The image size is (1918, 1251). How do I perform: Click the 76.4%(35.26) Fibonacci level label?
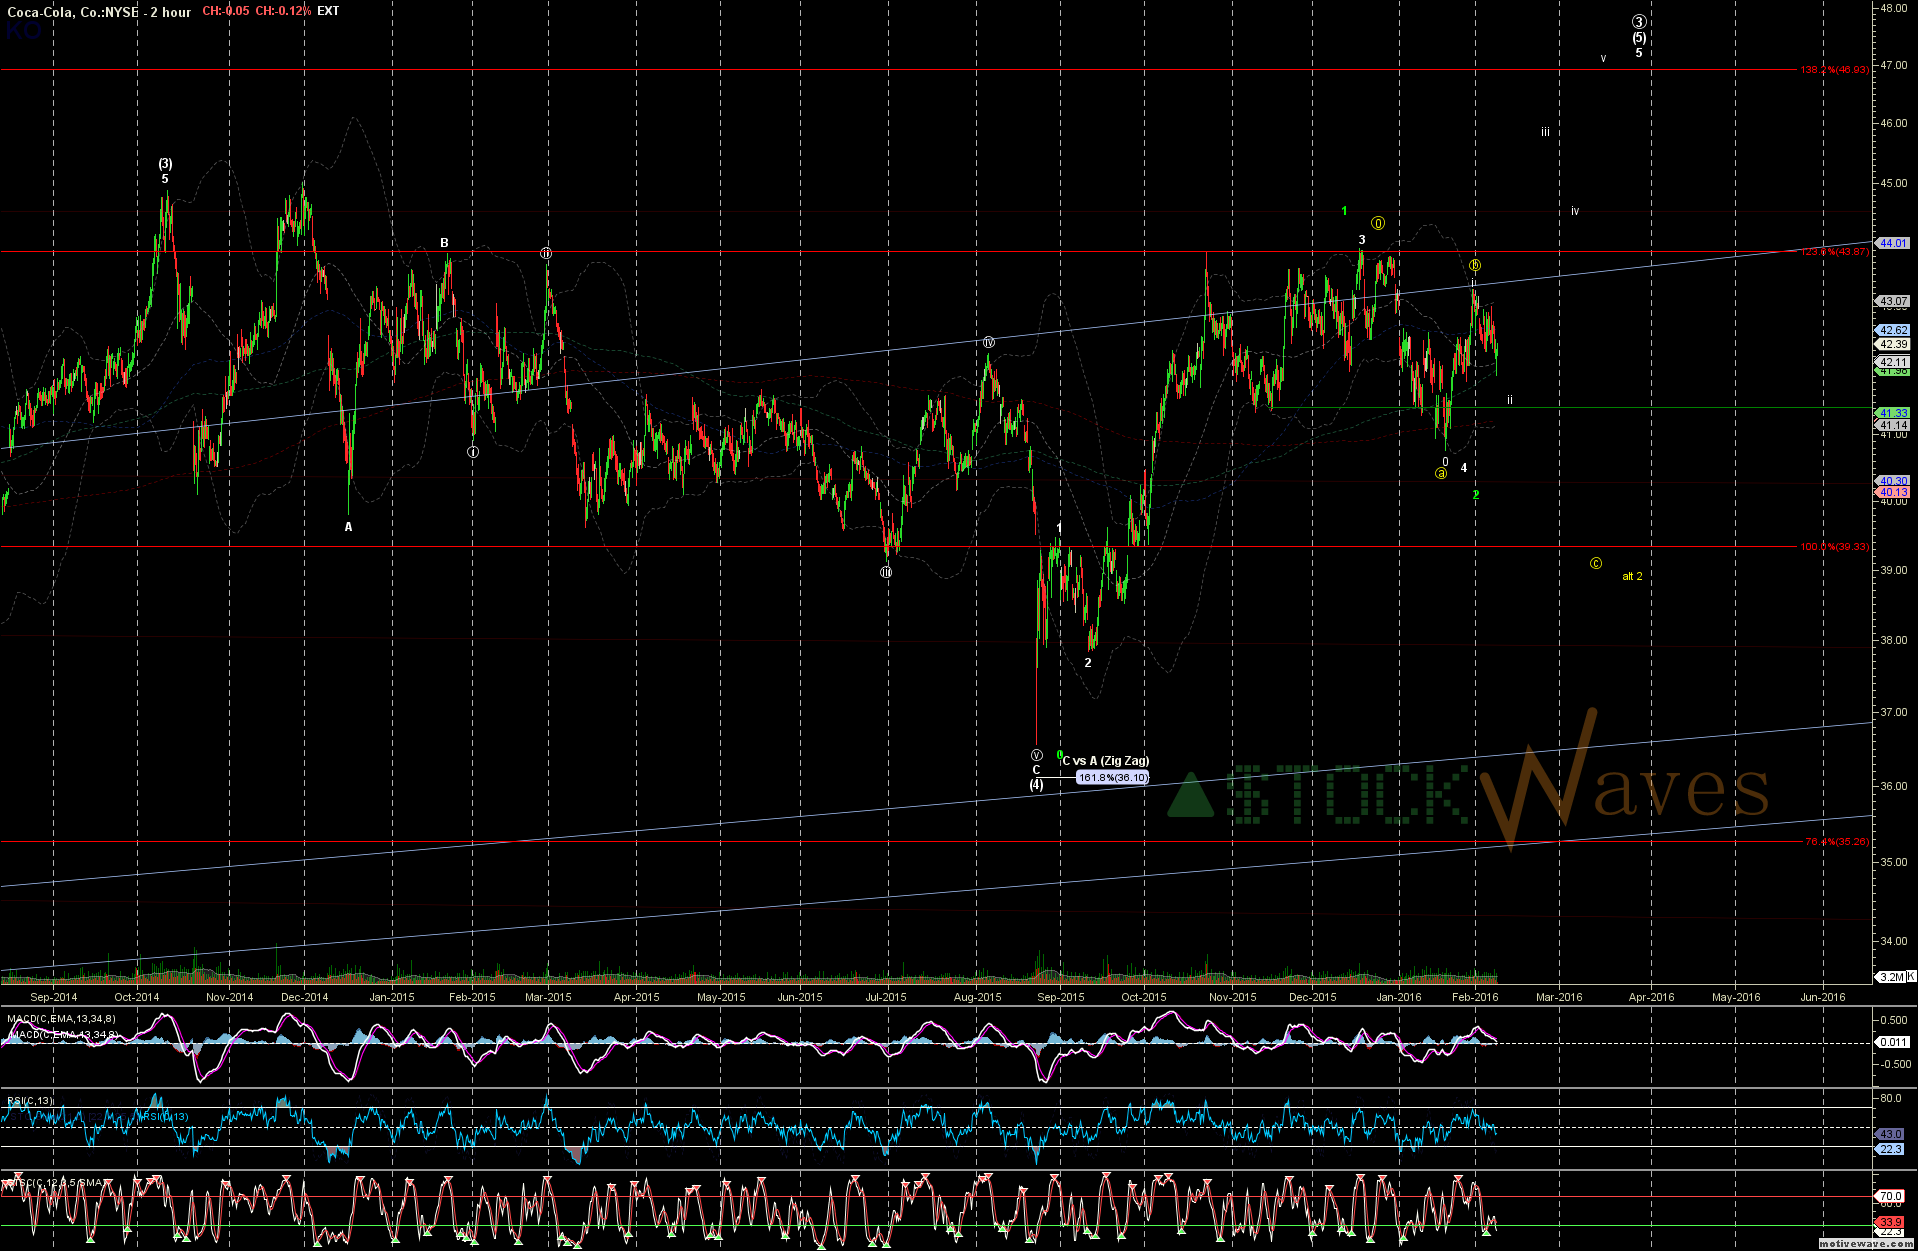coord(1836,842)
